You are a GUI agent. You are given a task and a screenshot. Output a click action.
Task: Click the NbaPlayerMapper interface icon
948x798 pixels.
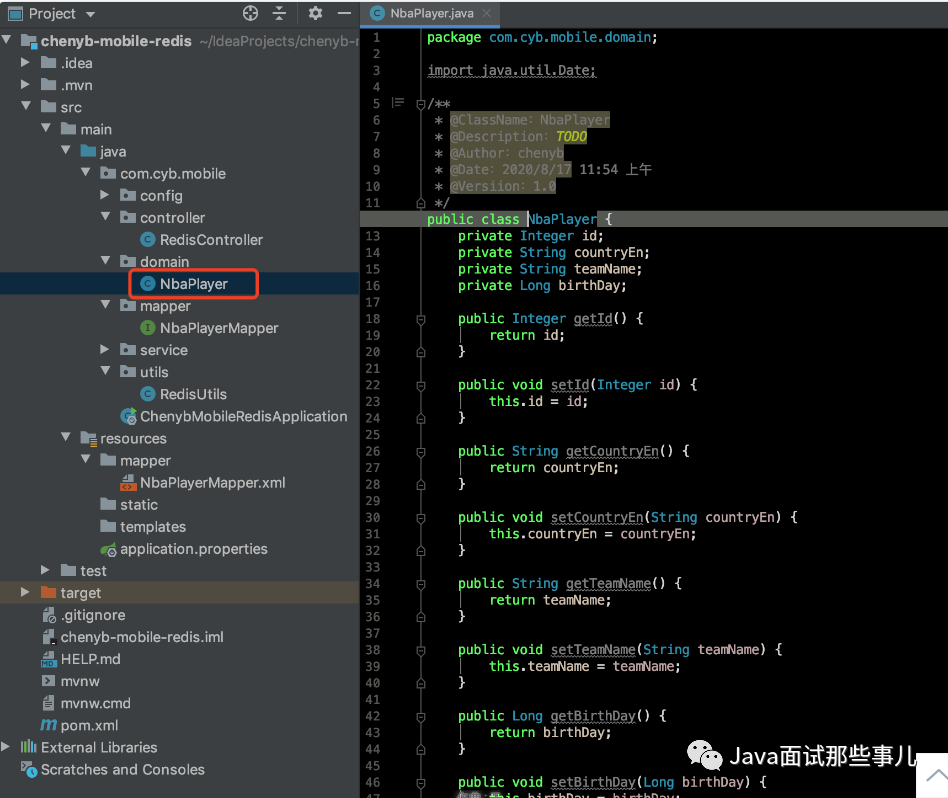click(148, 328)
